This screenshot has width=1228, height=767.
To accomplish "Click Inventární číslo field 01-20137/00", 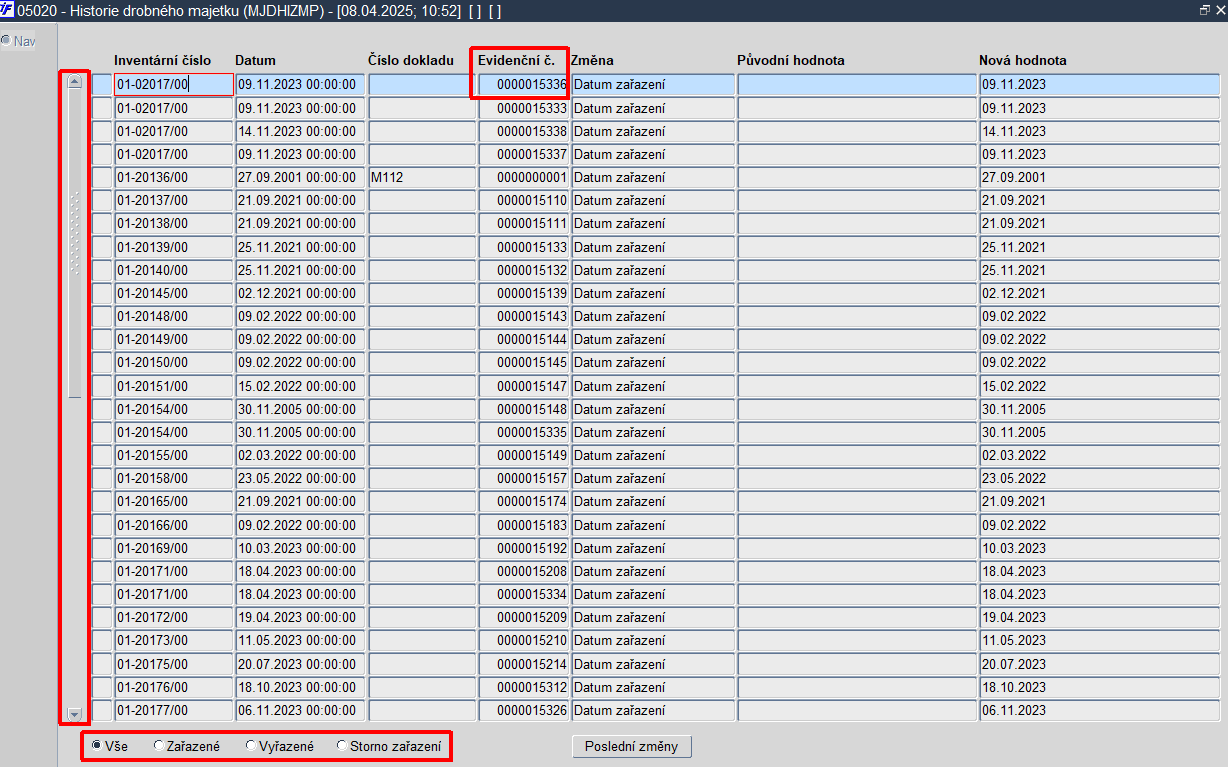I will (174, 200).
